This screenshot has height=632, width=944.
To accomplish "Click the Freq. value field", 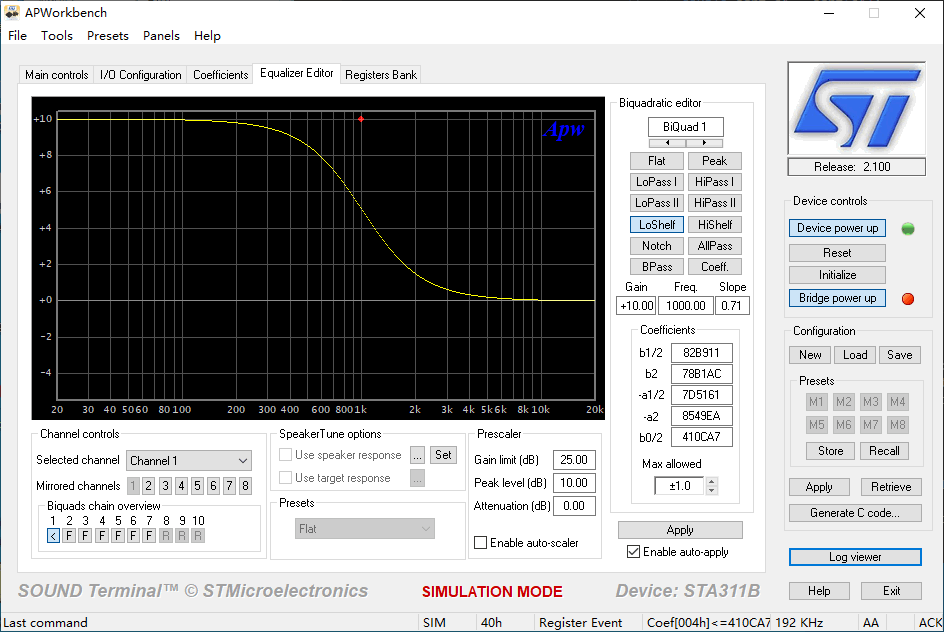I will [686, 306].
